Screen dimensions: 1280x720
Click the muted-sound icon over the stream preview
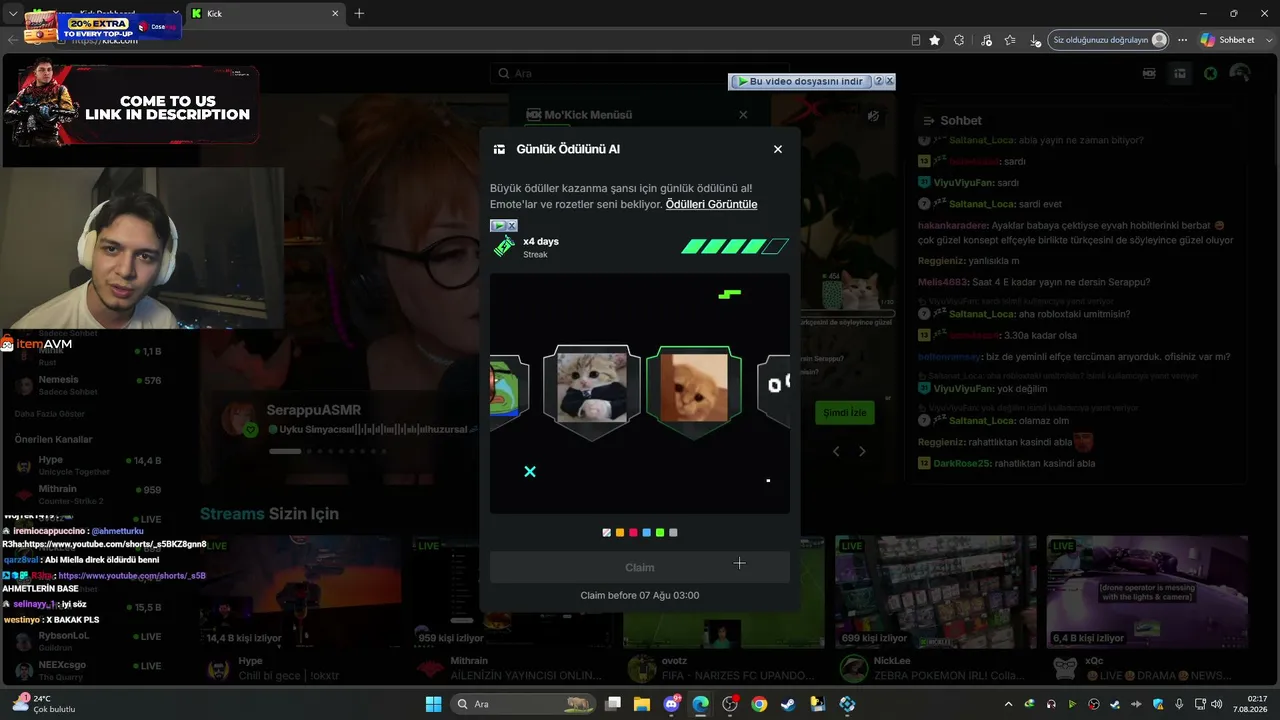873,116
